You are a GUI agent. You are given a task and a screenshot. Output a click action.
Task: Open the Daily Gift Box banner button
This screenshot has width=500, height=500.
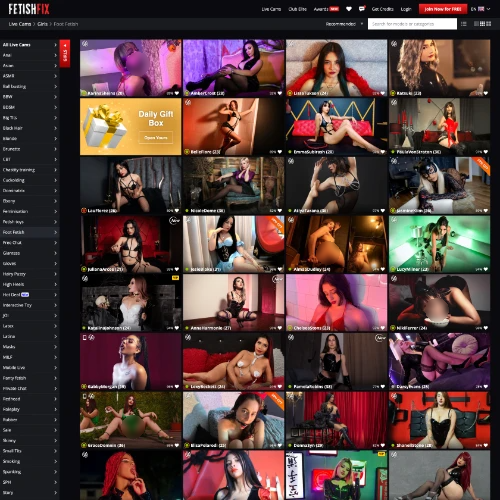point(156,137)
